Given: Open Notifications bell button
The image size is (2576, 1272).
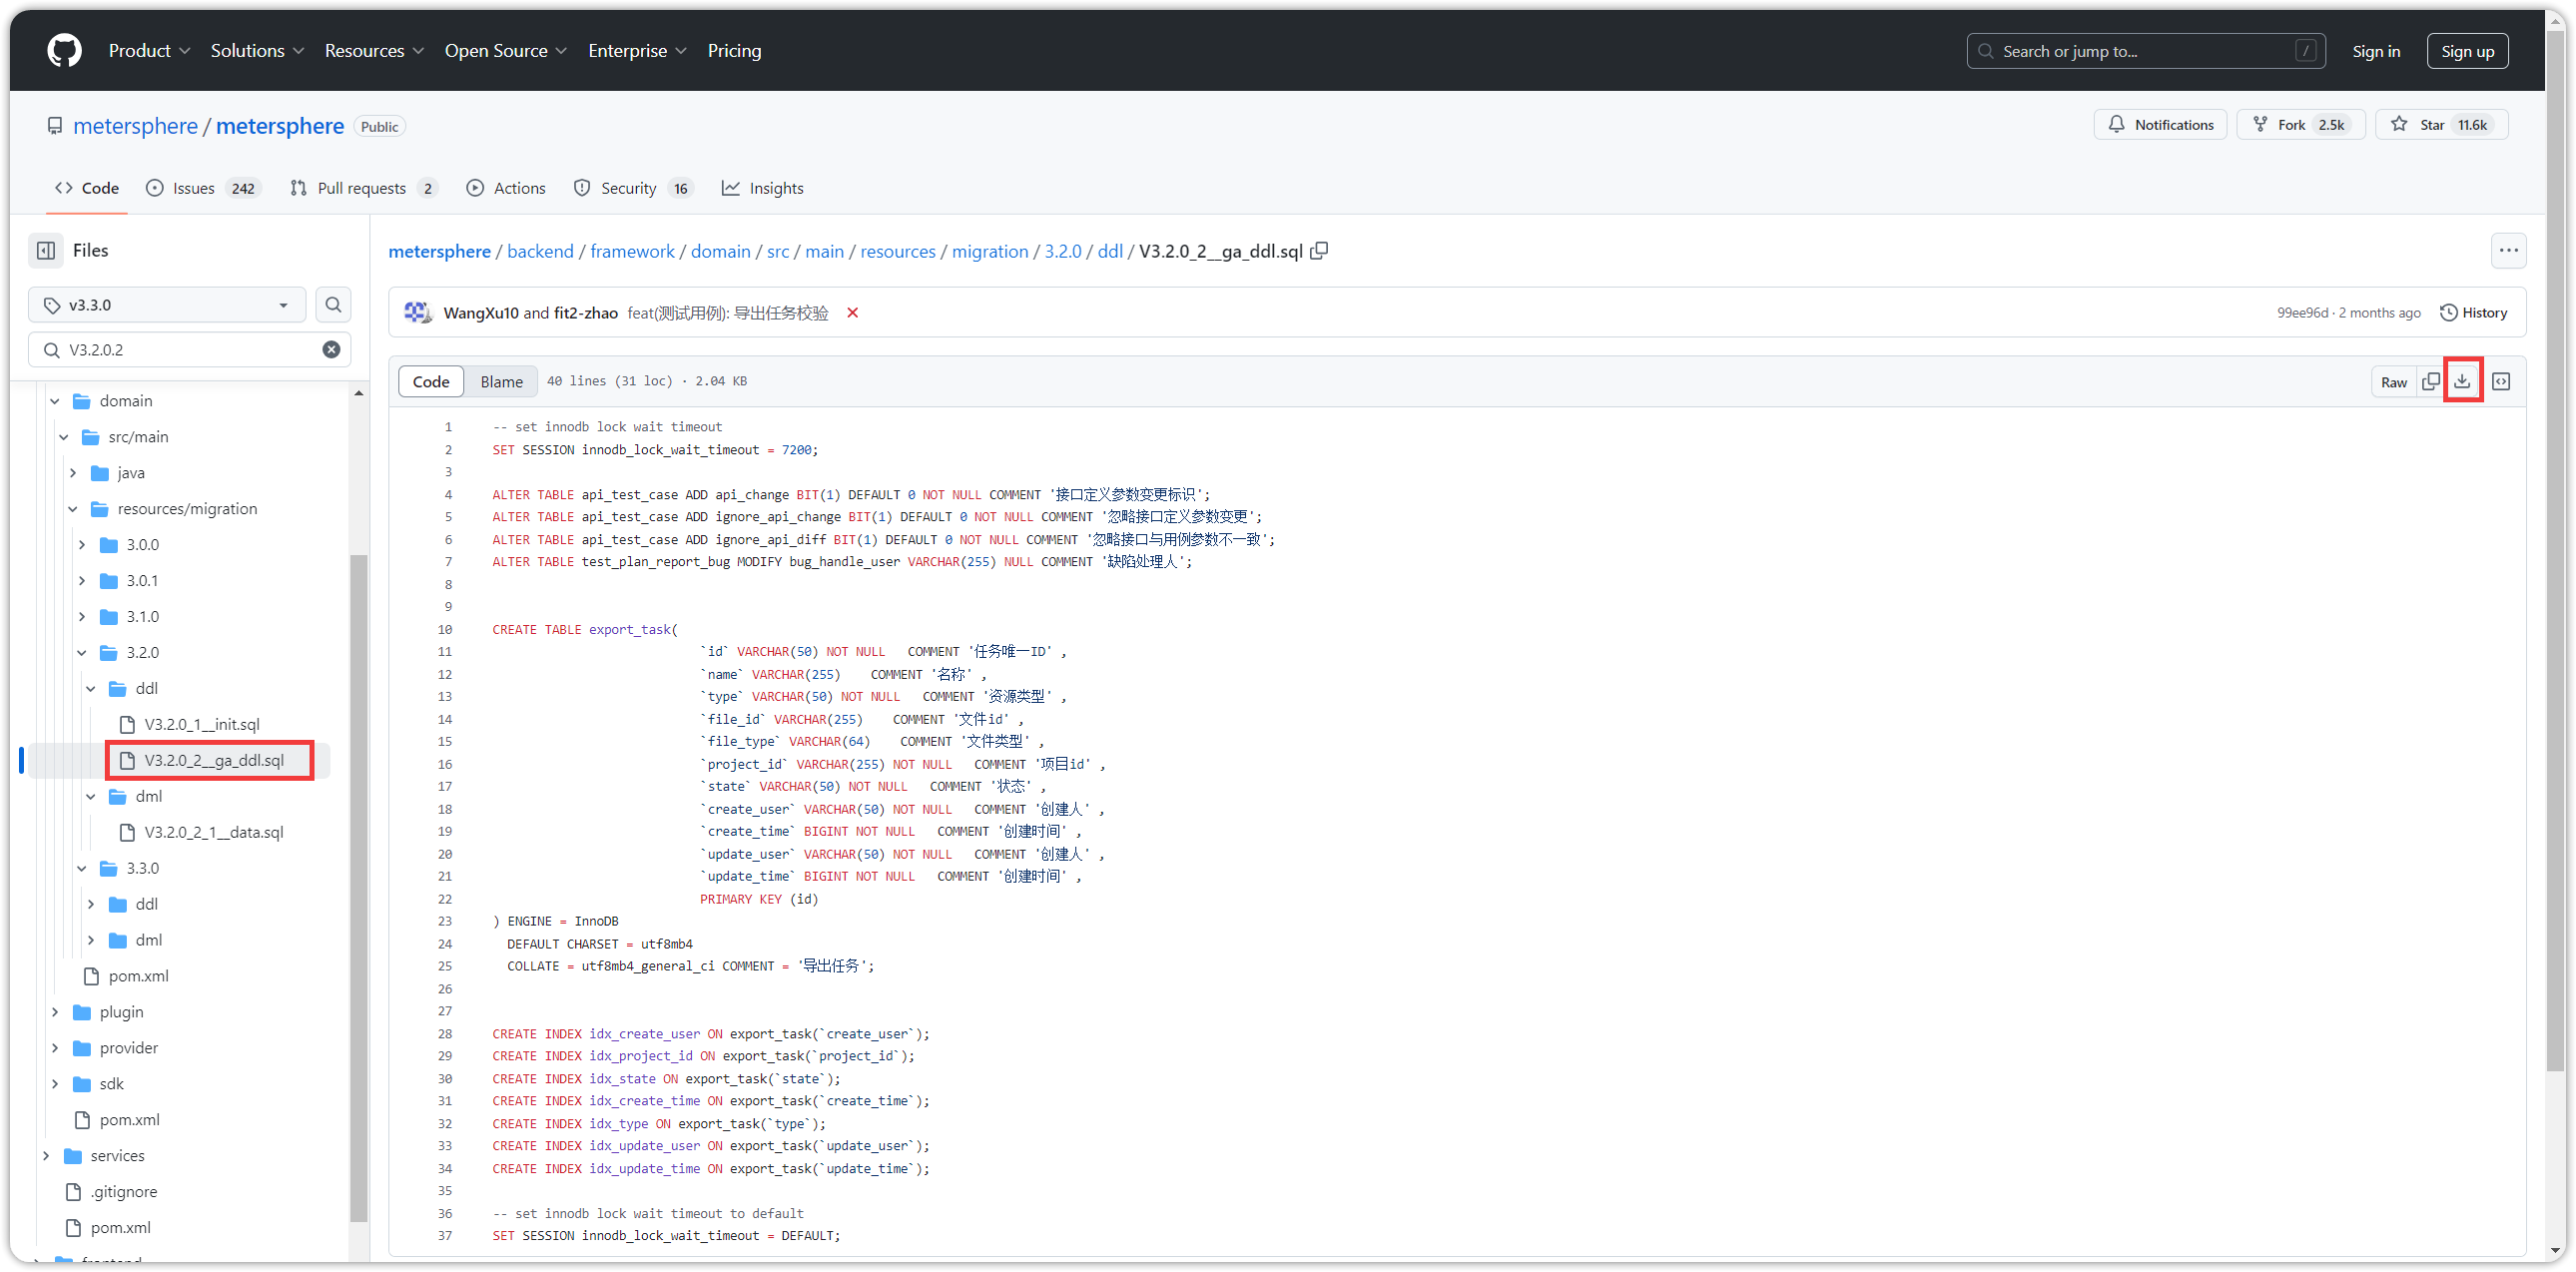Looking at the screenshot, I should (x=2160, y=124).
